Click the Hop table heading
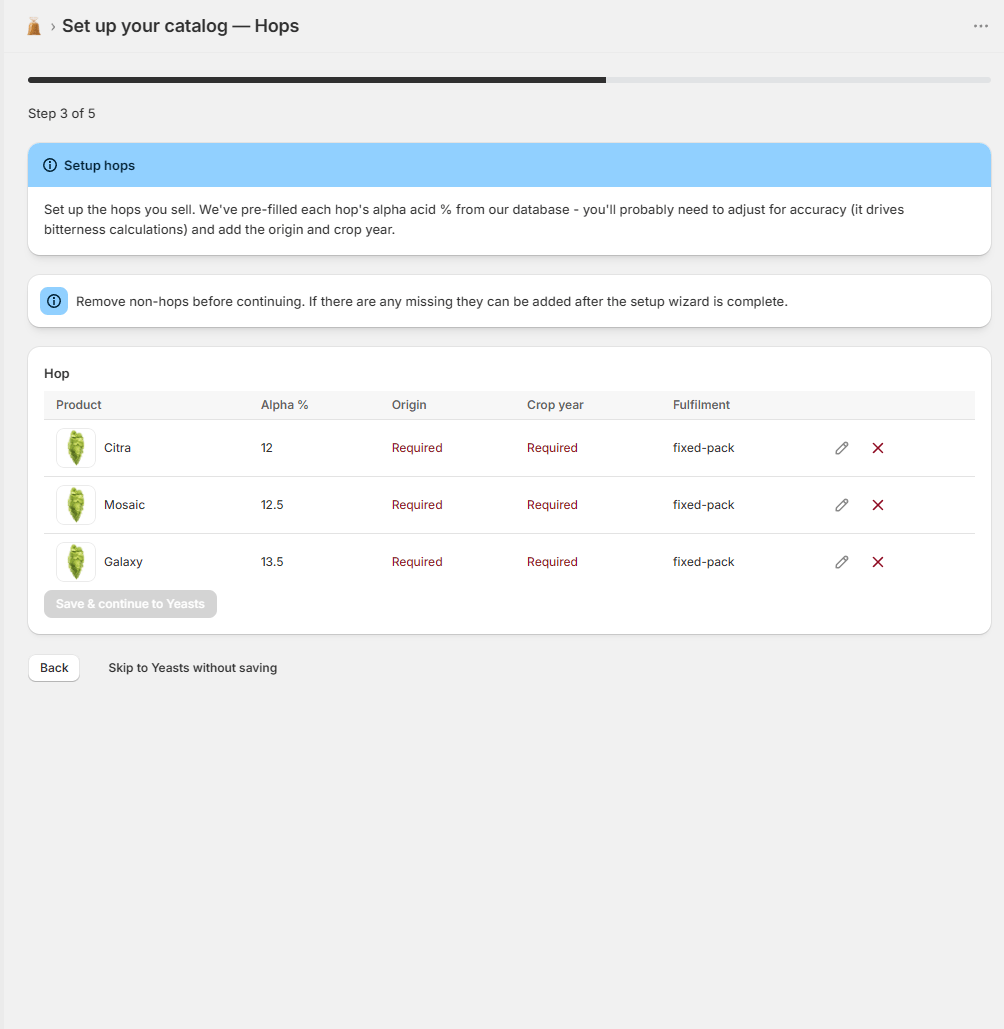The height and width of the screenshot is (1029, 1004). (56, 373)
